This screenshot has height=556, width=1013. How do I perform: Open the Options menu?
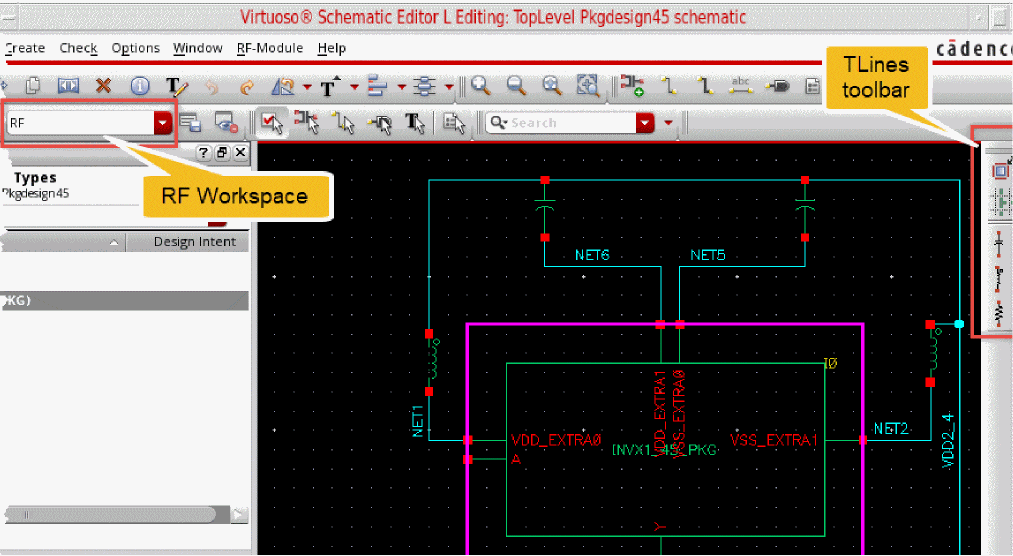135,48
